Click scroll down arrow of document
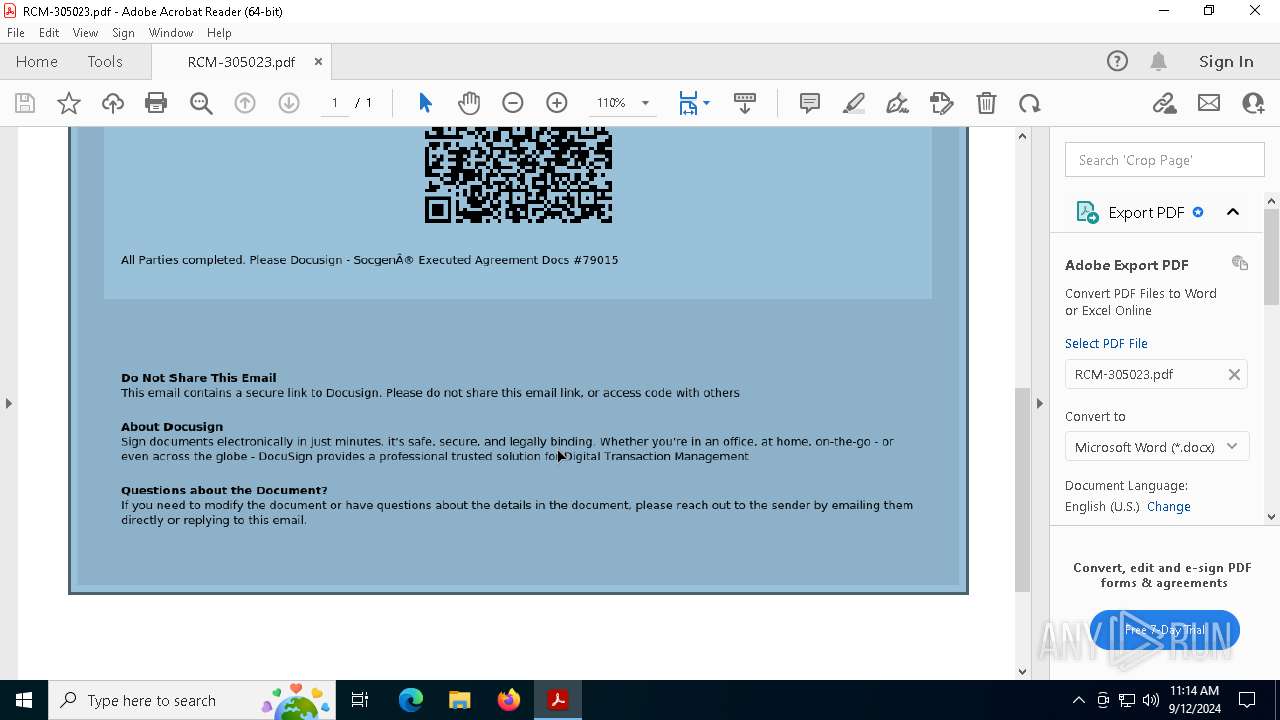Viewport: 1280px width, 720px height. pyautogui.click(x=1022, y=671)
